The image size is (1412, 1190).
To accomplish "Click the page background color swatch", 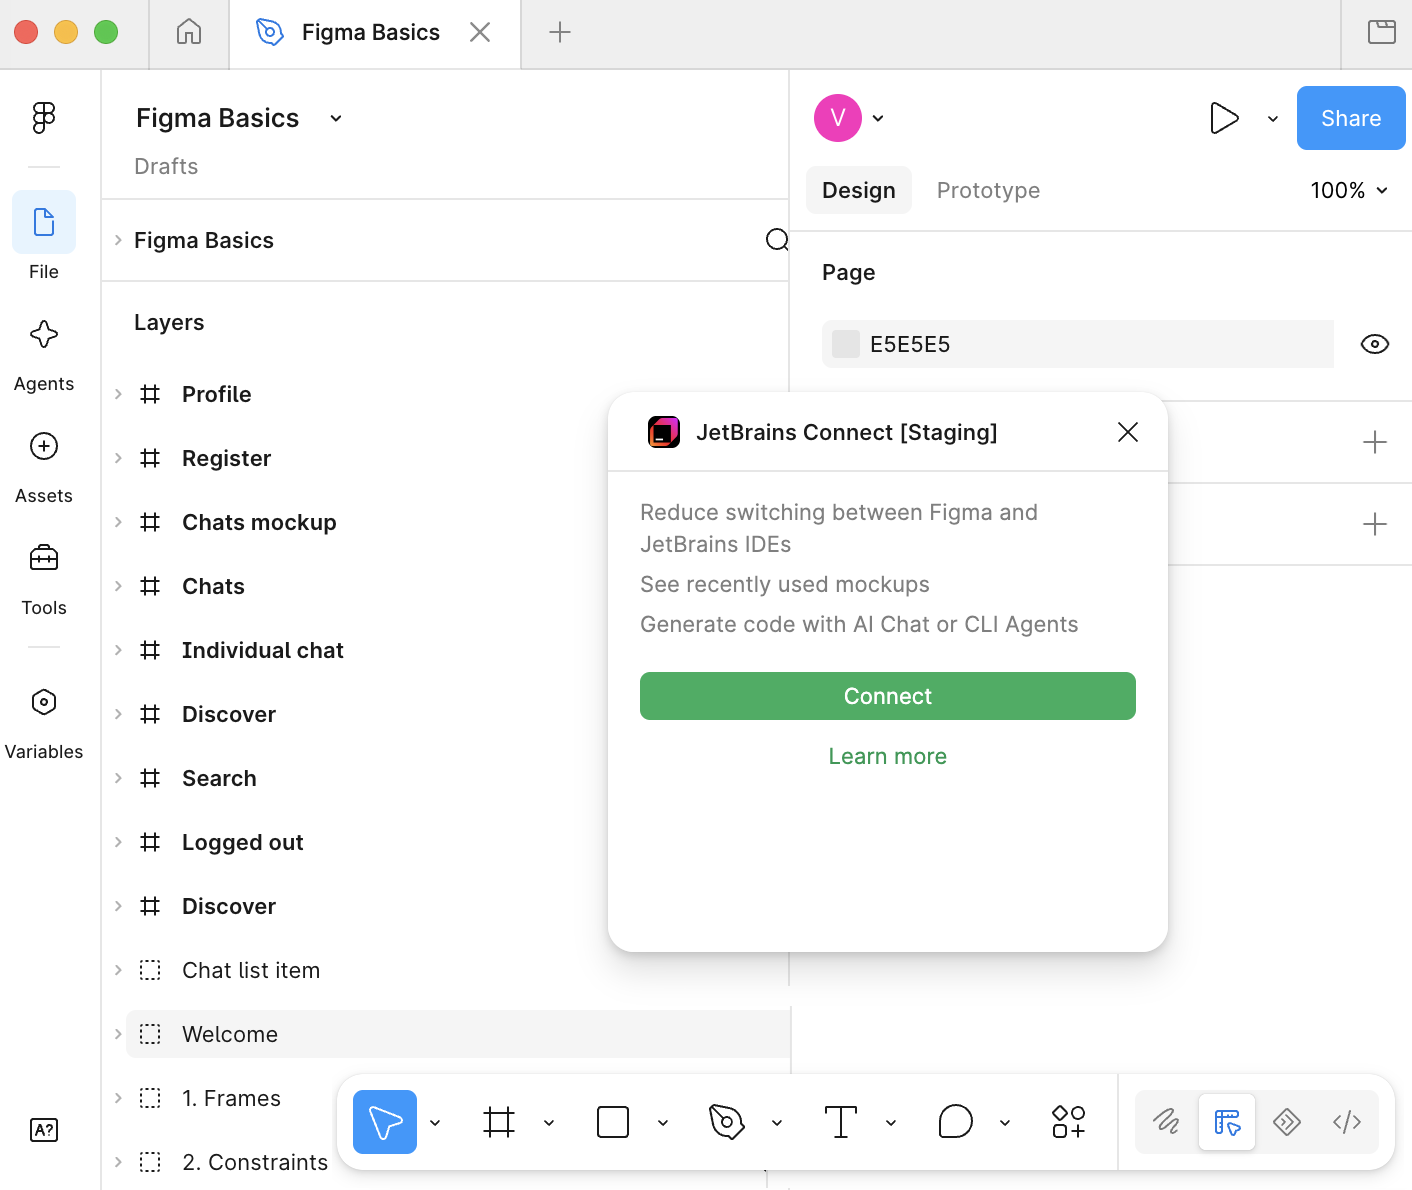I will [x=846, y=344].
